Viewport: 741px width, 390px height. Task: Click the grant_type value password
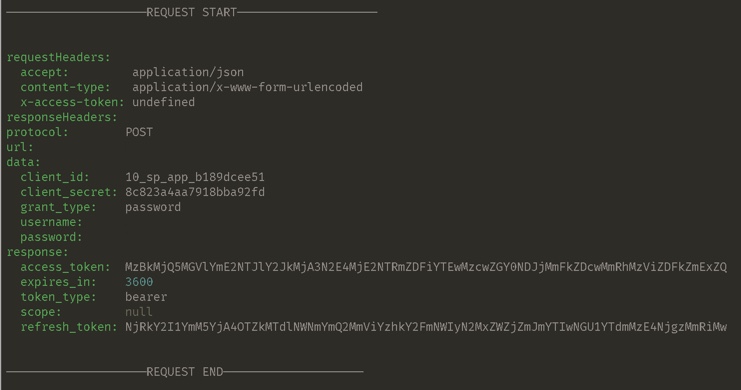tap(153, 207)
